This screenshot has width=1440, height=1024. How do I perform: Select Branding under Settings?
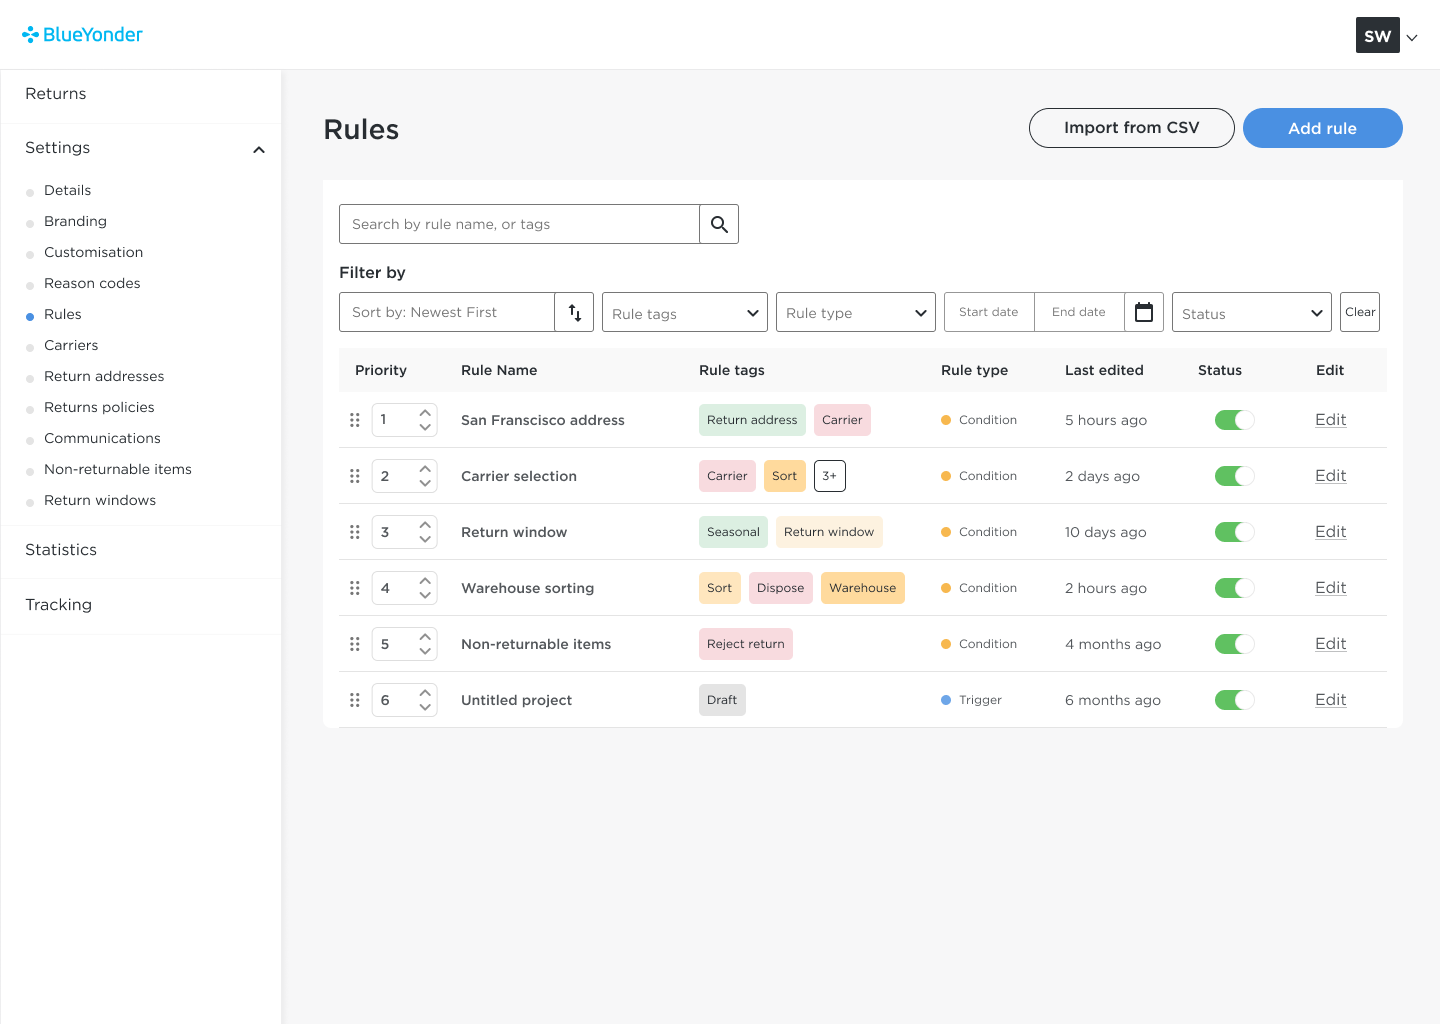point(75,221)
